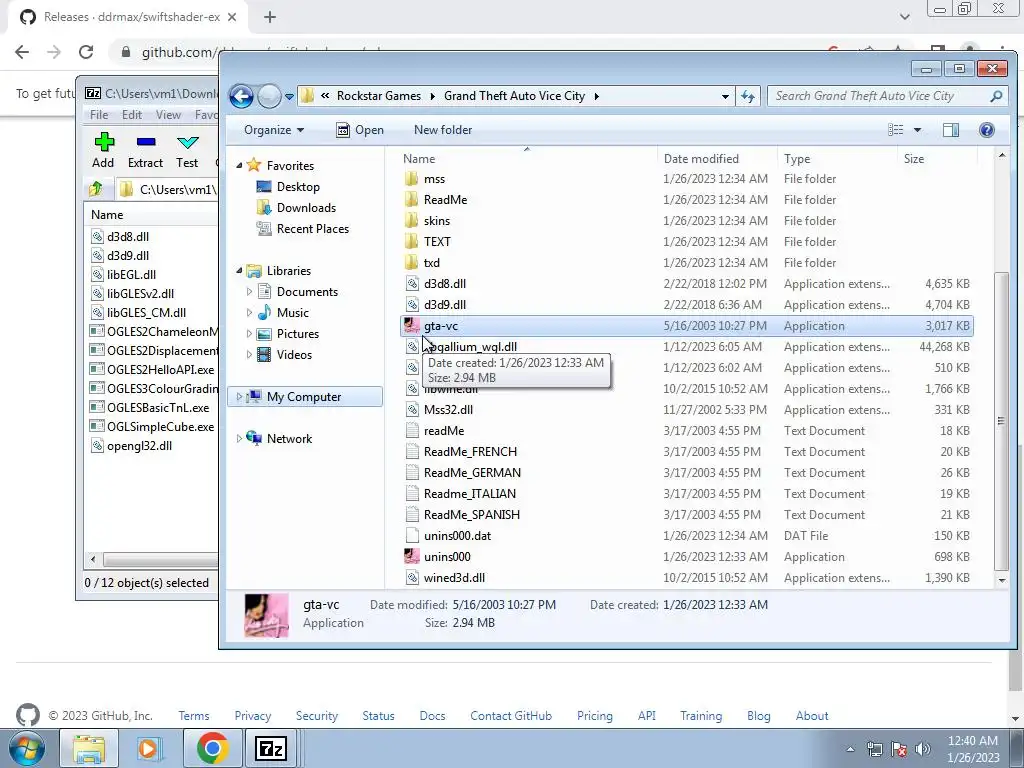Click scroll-down arrow of Explorer file list

[x=1002, y=580]
